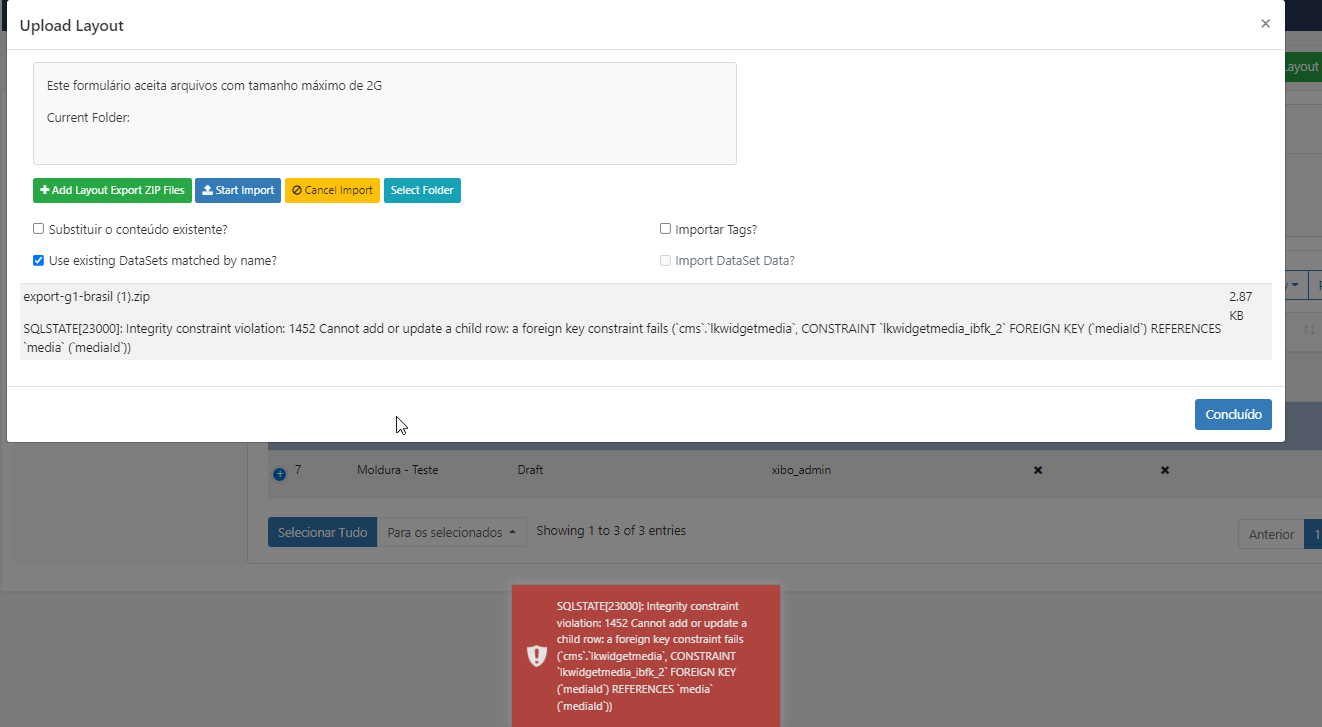Click the Moldura - Teste layout name
Image resolution: width=1322 pixels, height=727 pixels.
(x=397, y=470)
